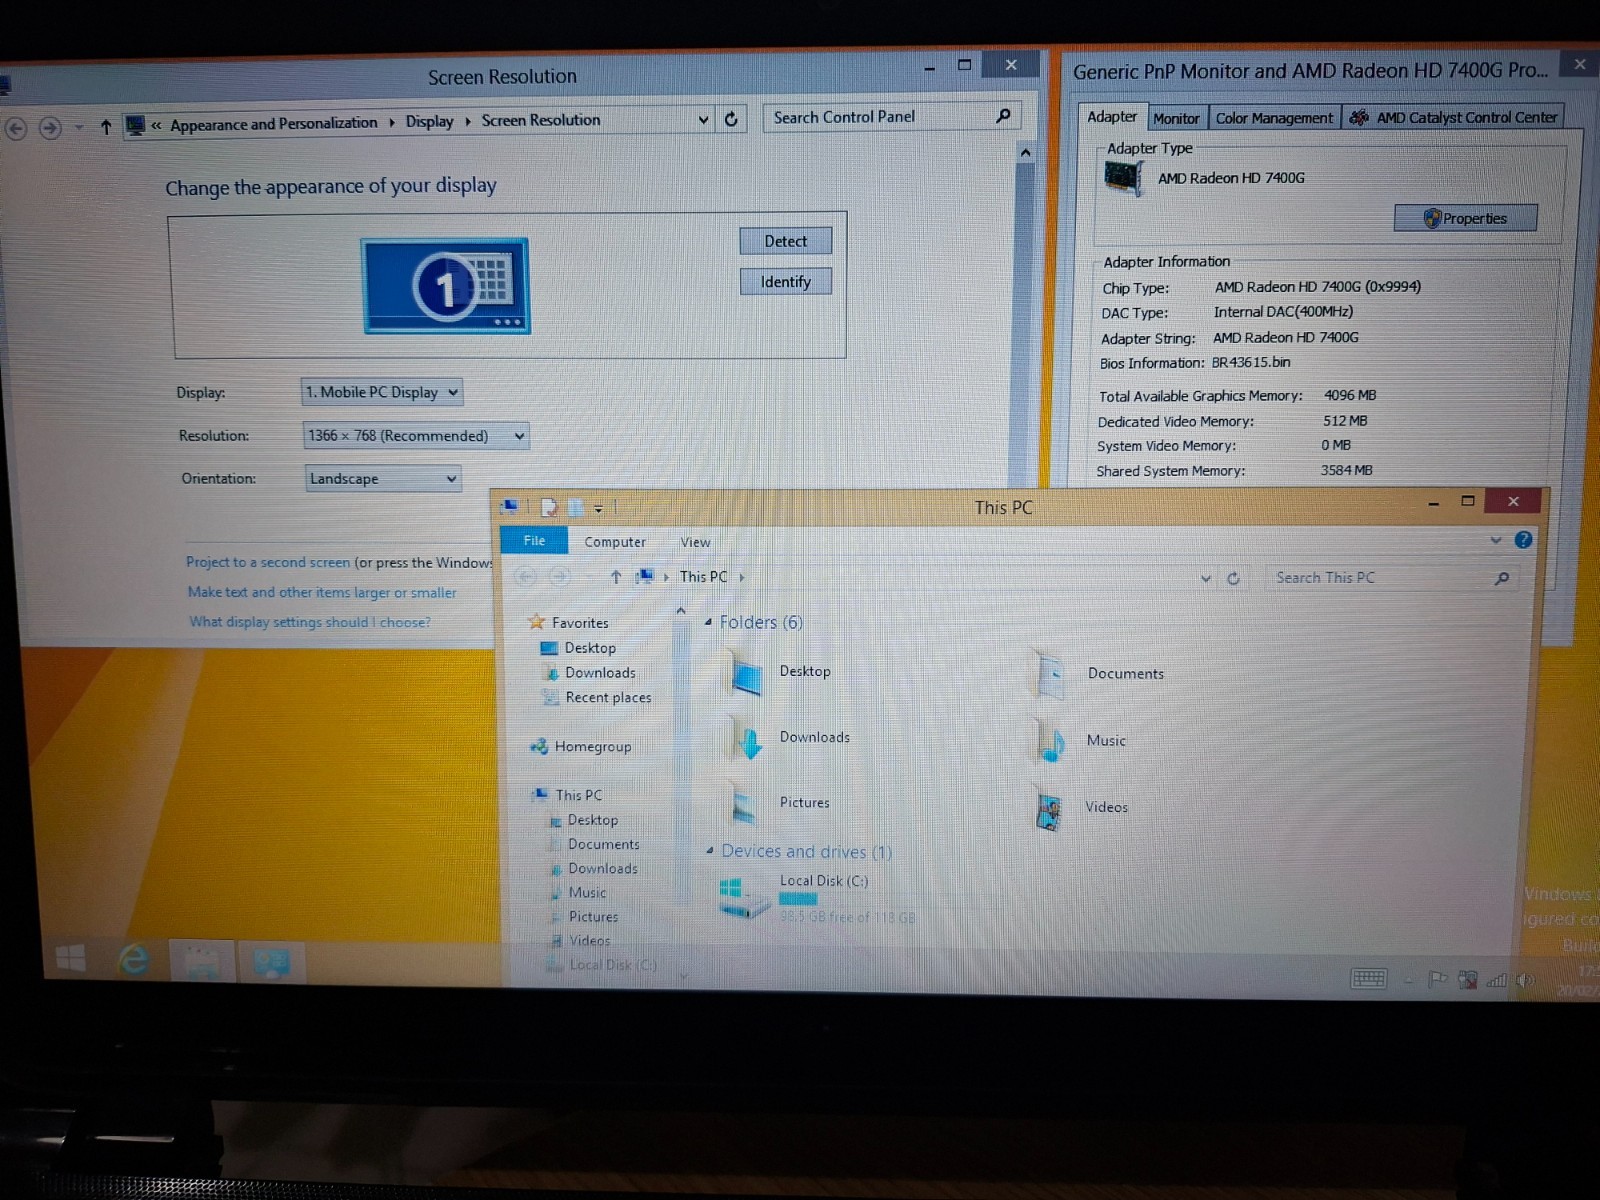This screenshot has width=1600, height=1200.
Task: Select Music under This PC tree
Action: 587,892
